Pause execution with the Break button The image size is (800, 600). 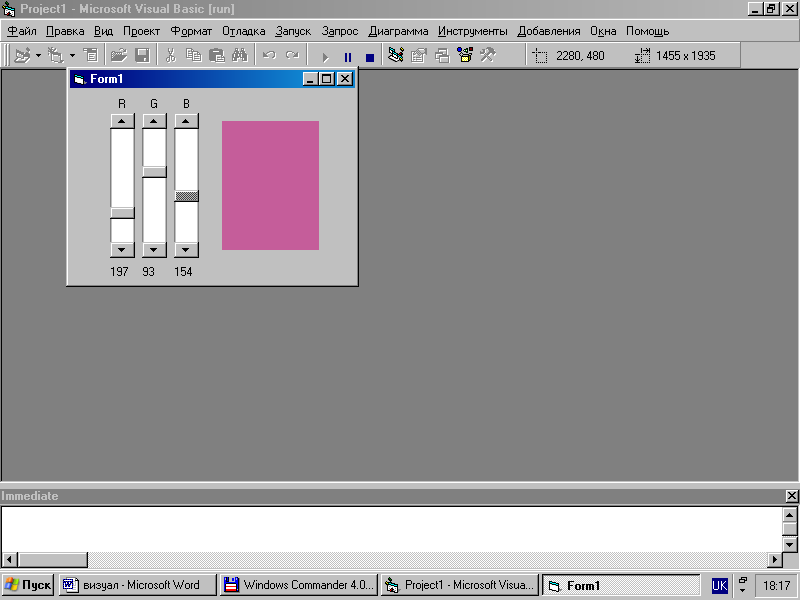tap(348, 57)
